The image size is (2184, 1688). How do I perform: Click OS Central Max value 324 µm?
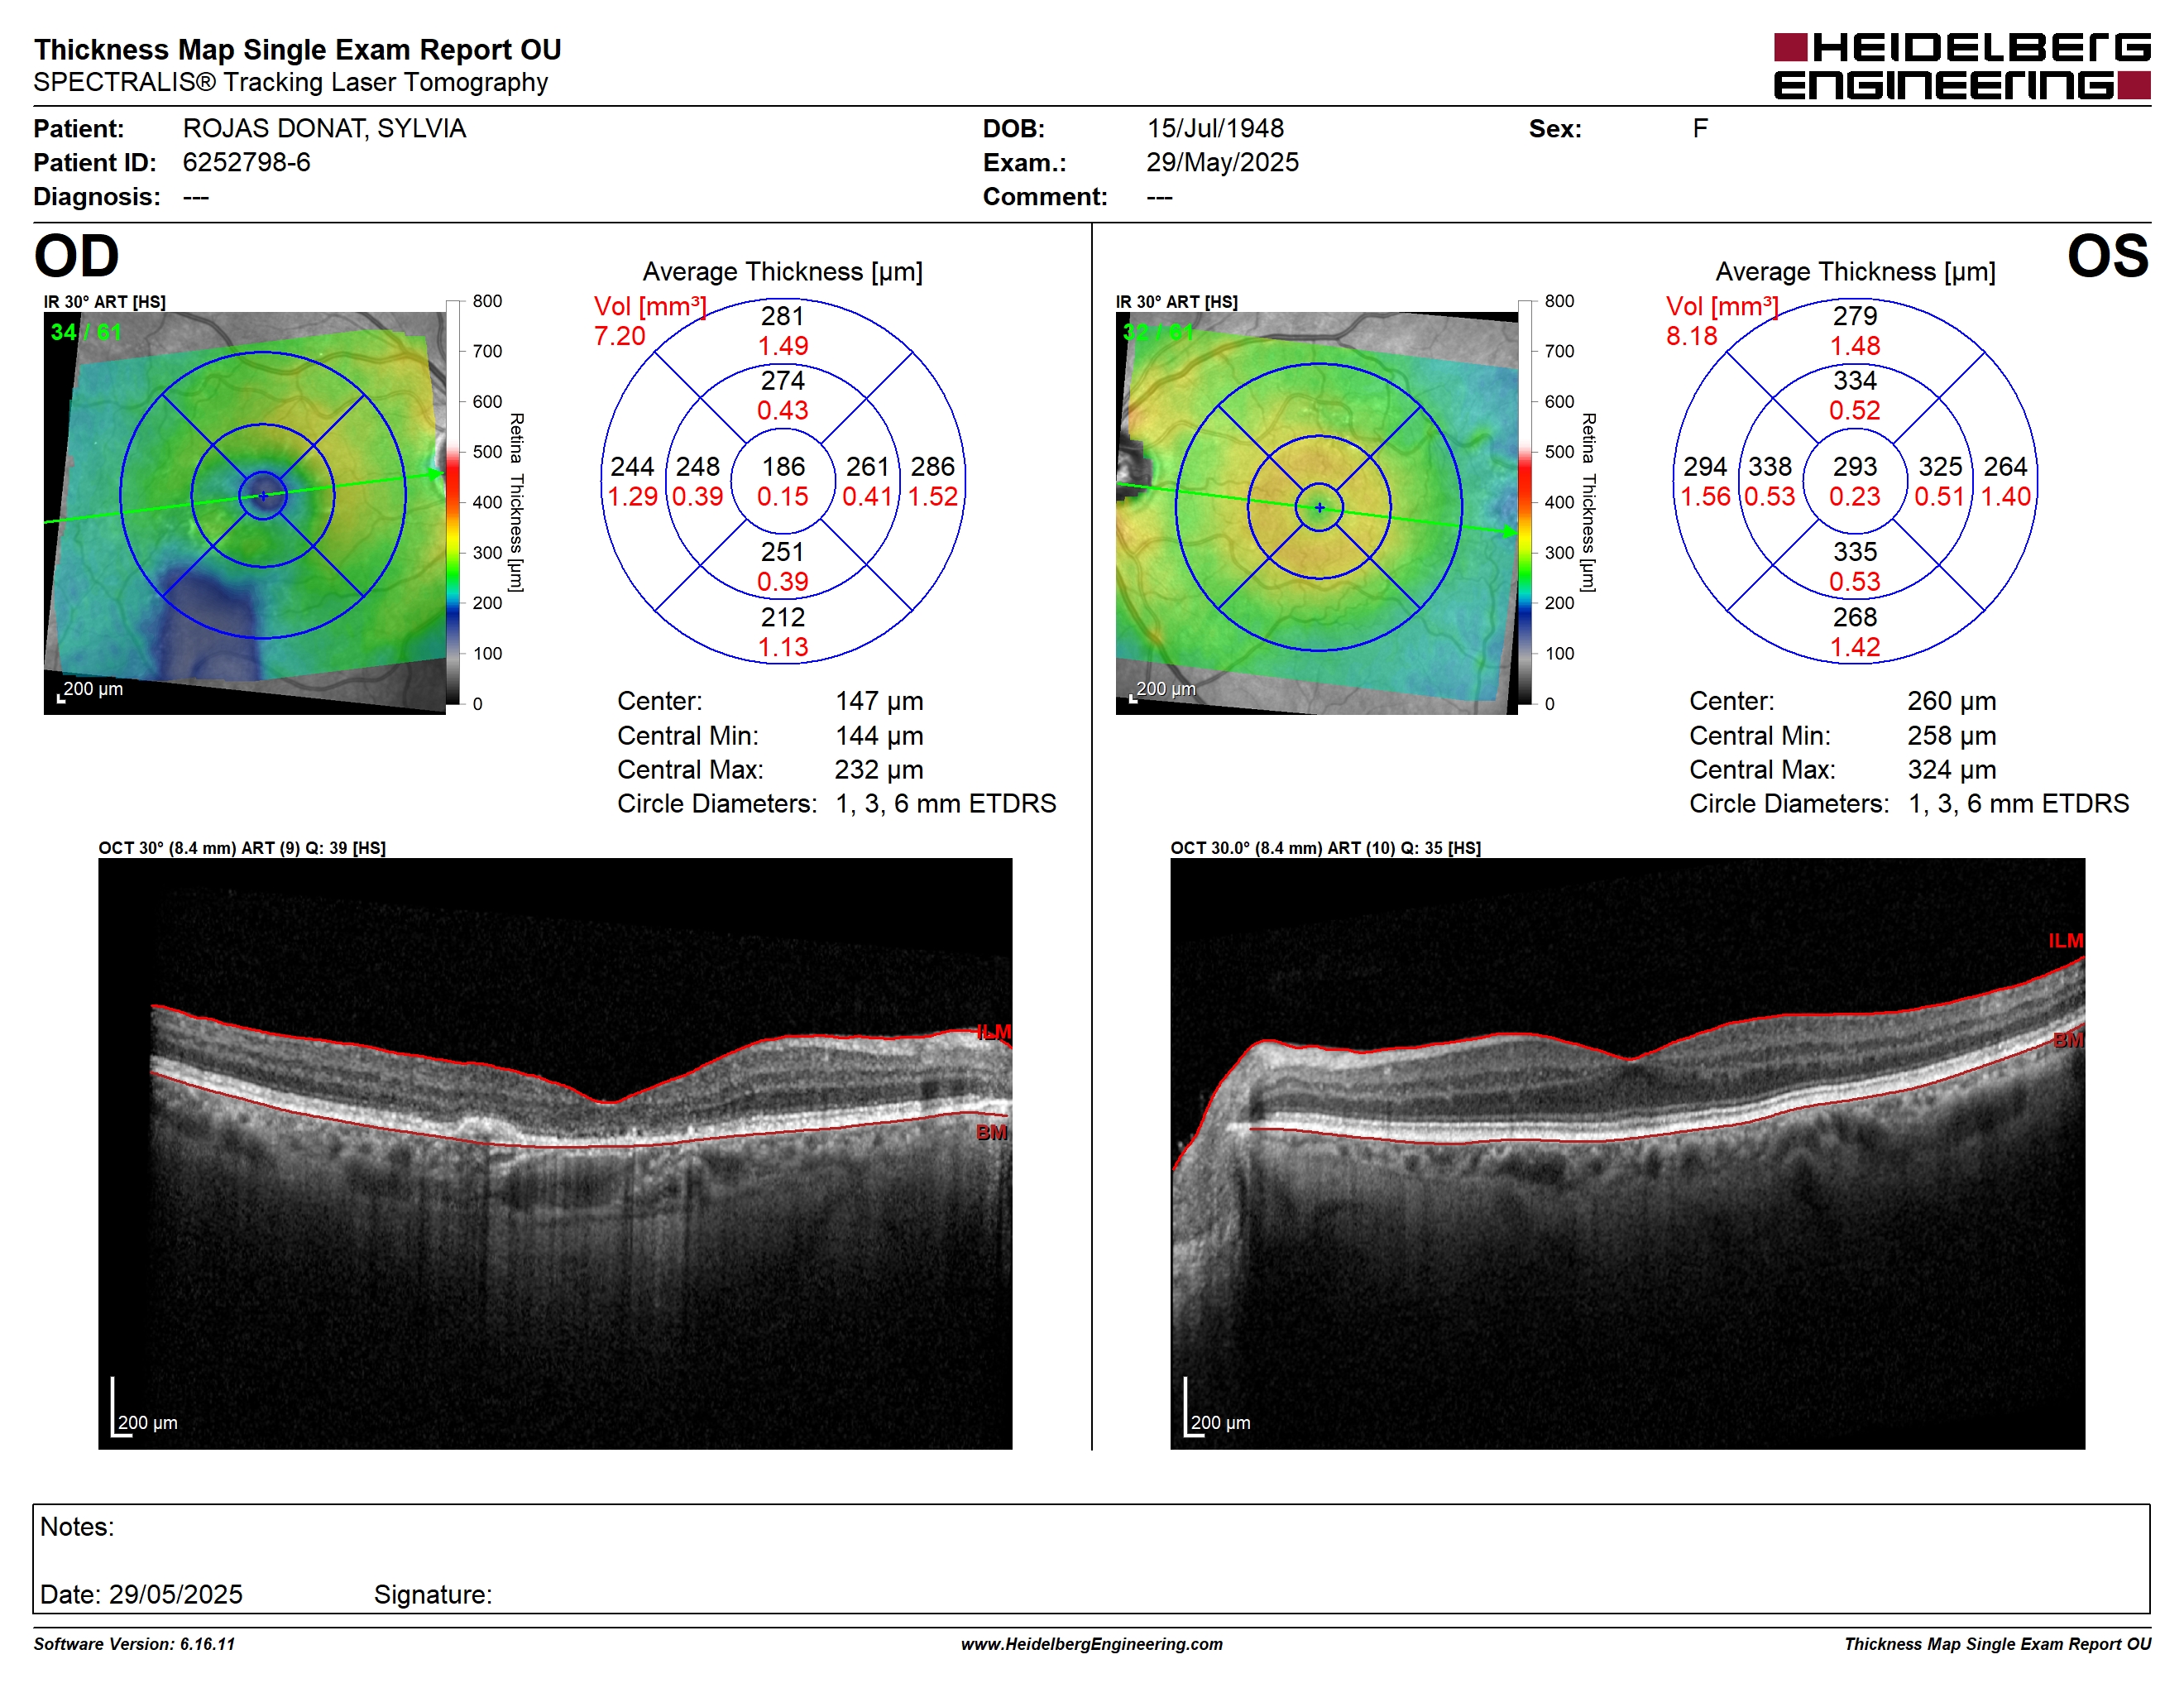coord(1951,770)
